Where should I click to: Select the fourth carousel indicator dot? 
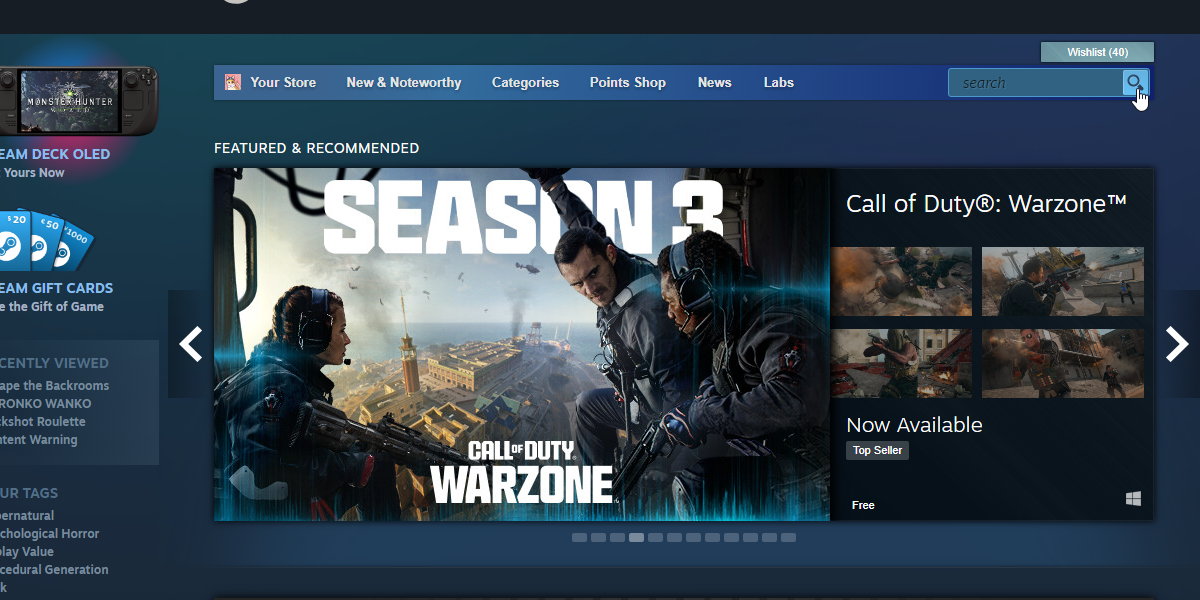[x=636, y=537]
